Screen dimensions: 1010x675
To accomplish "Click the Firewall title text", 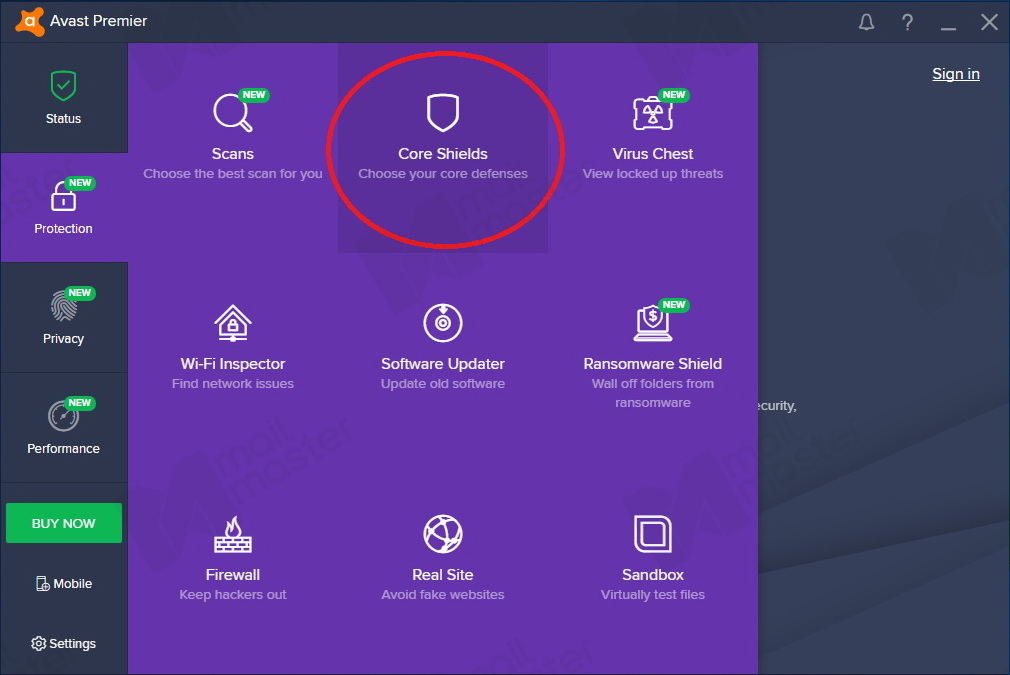I will [233, 575].
